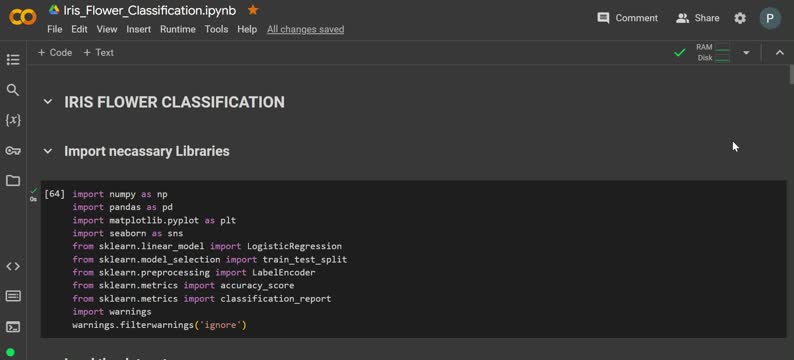Click the All changes saved link

coord(305,29)
